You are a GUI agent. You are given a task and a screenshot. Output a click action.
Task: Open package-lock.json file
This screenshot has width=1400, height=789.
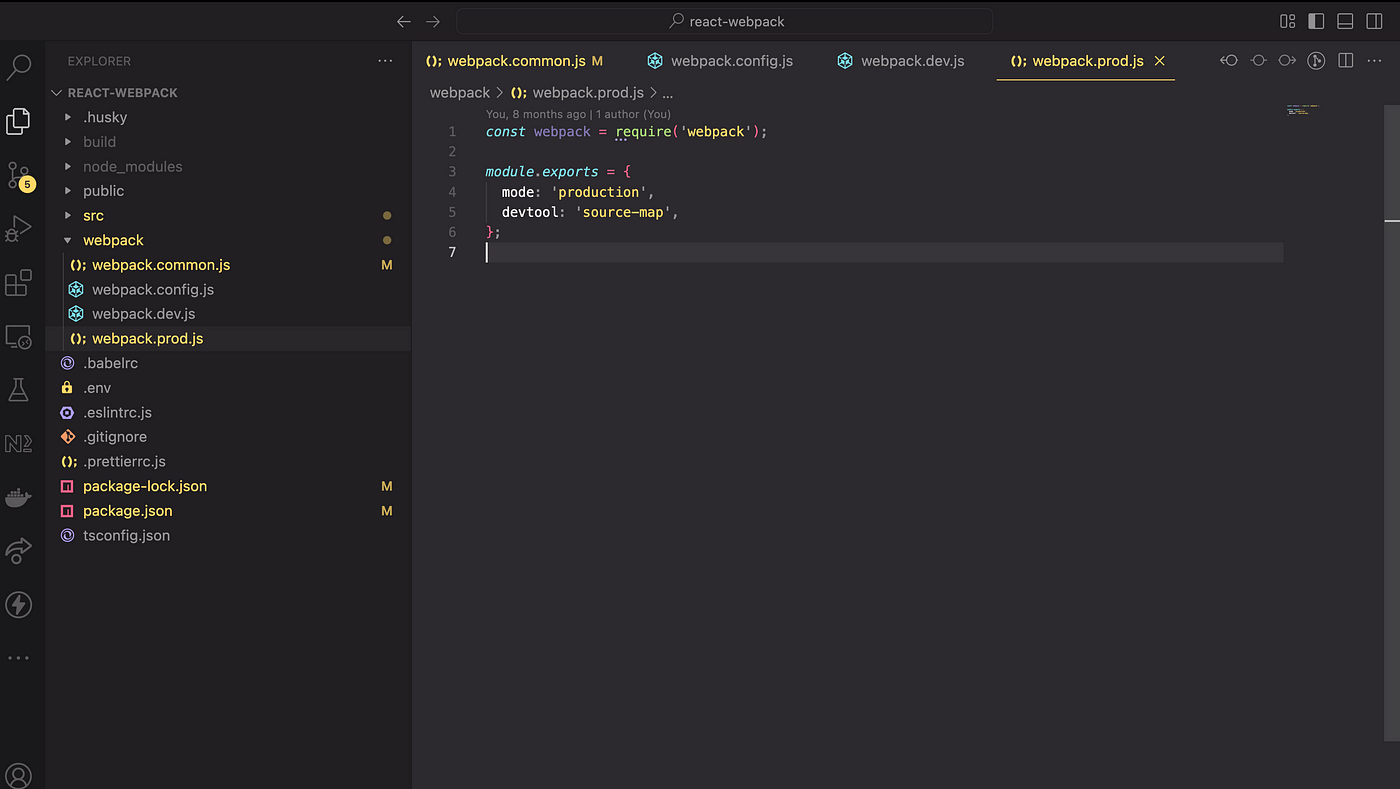tap(228, 486)
